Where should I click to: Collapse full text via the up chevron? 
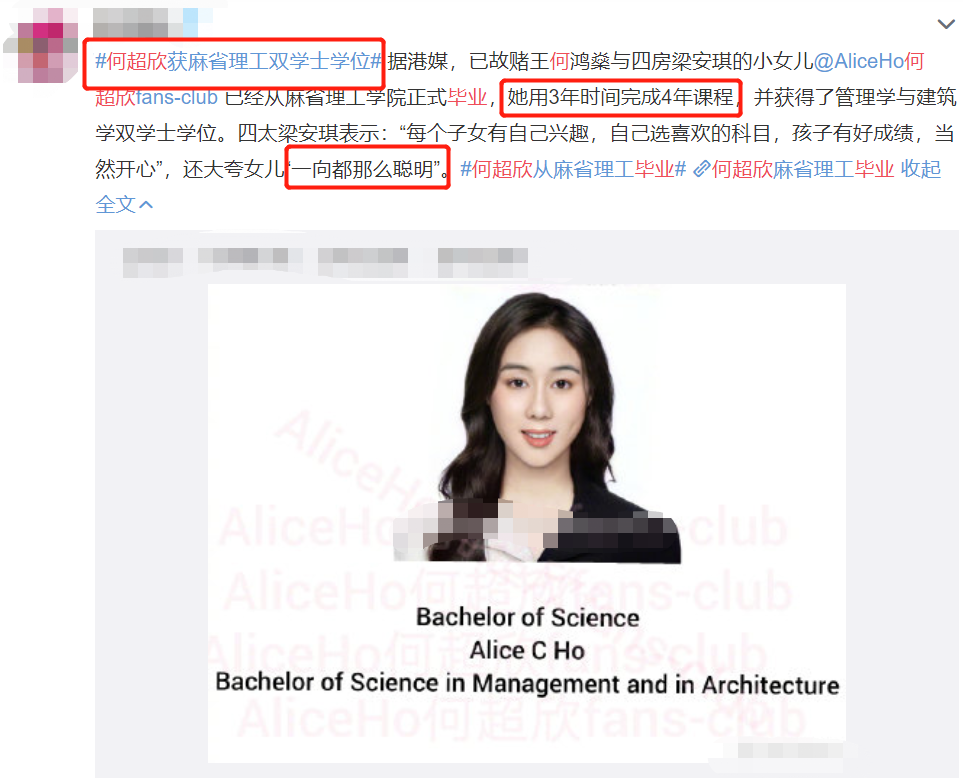(x=146, y=204)
